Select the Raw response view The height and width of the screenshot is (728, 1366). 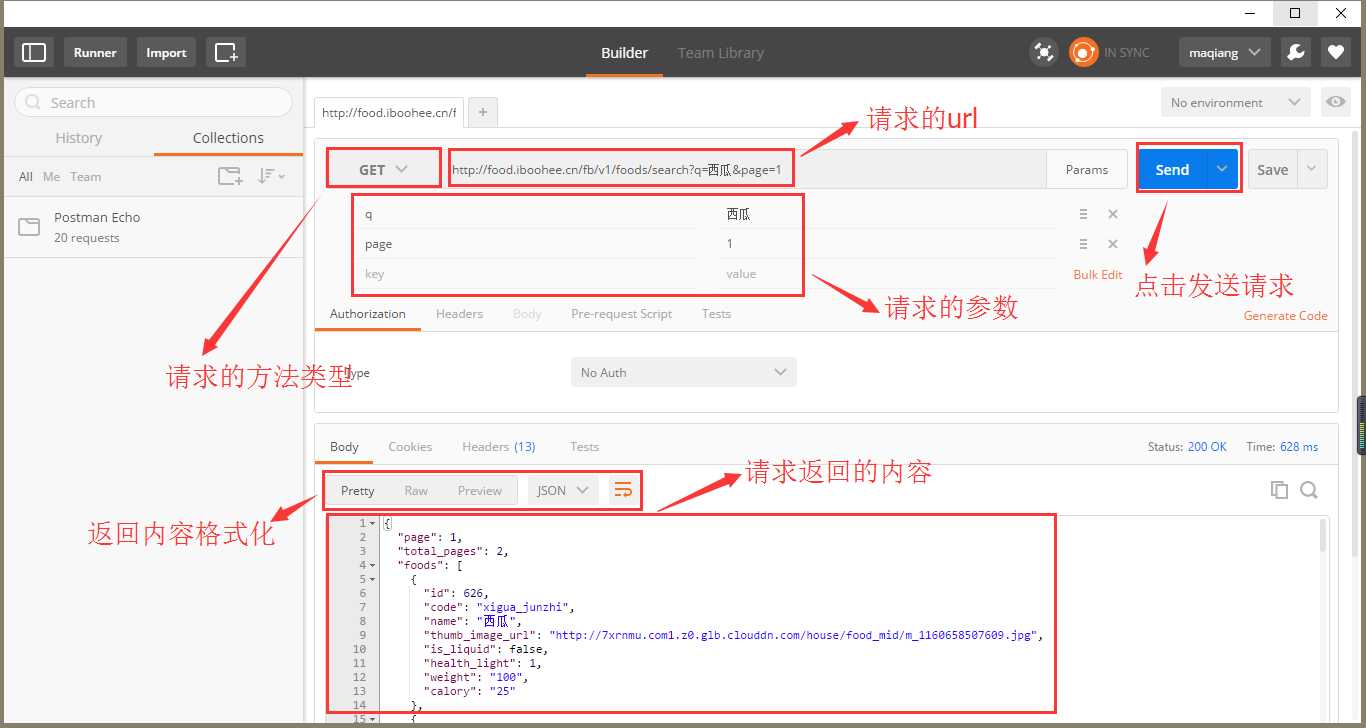point(416,490)
